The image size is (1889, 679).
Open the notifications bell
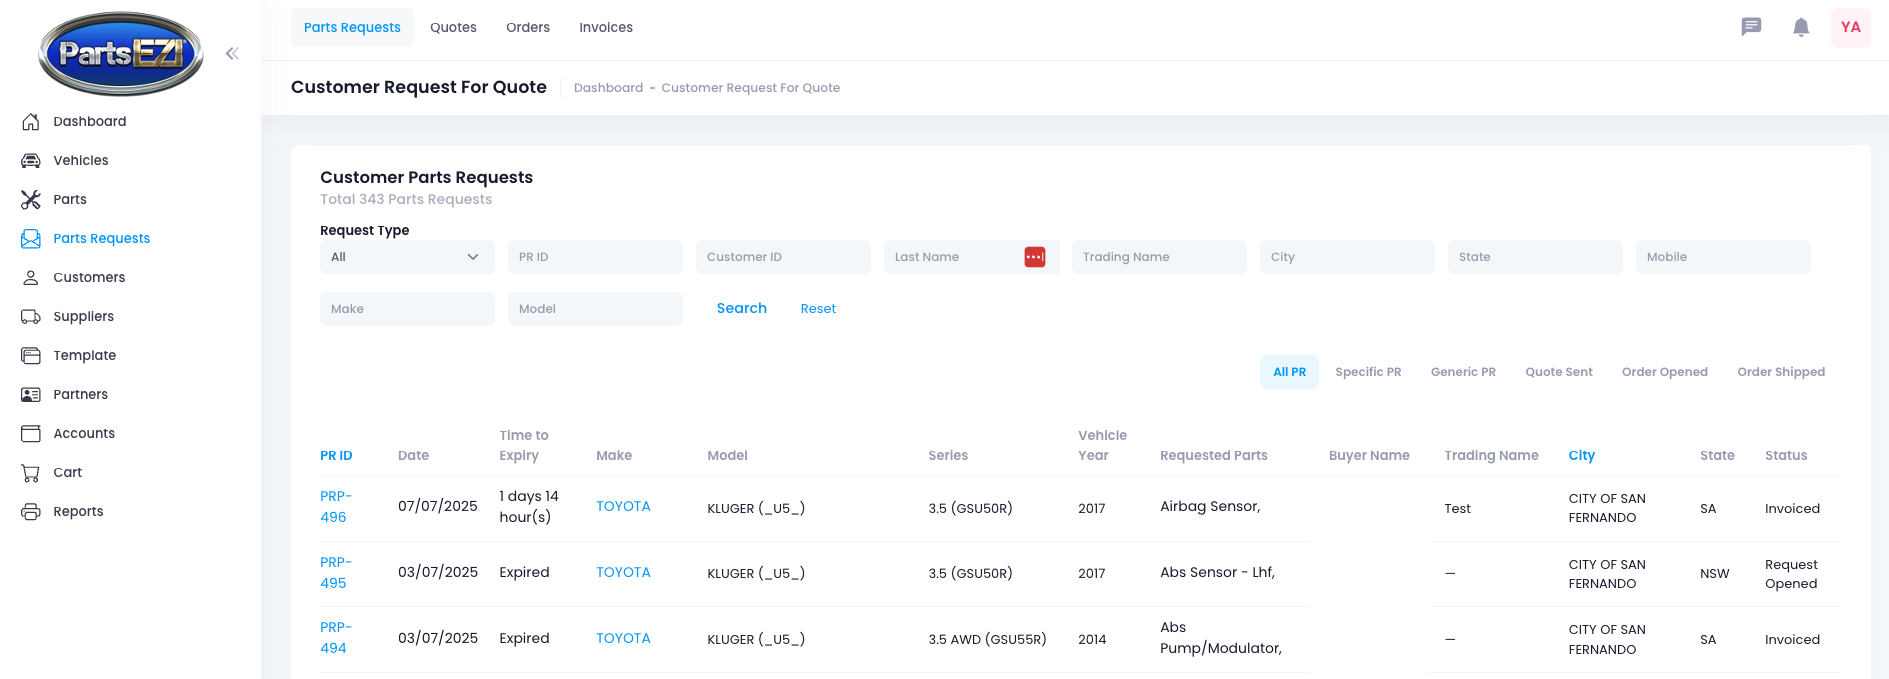(1801, 27)
